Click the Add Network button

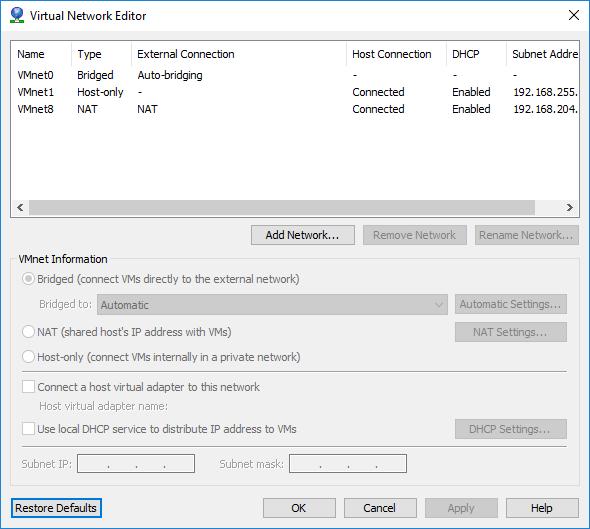(303, 235)
